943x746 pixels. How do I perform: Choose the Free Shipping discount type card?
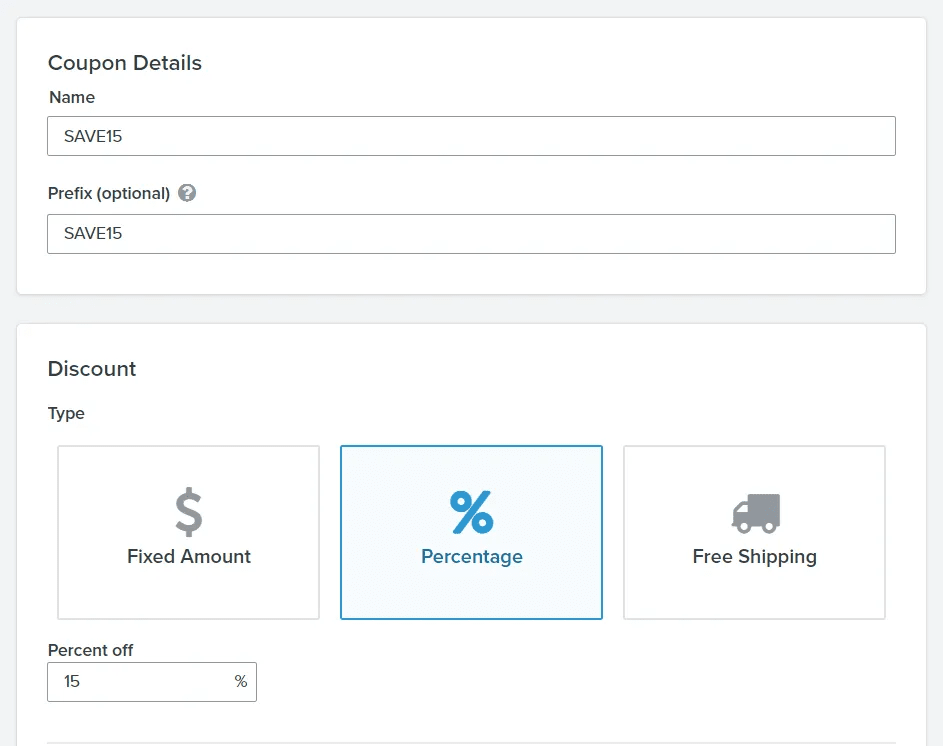tap(754, 532)
